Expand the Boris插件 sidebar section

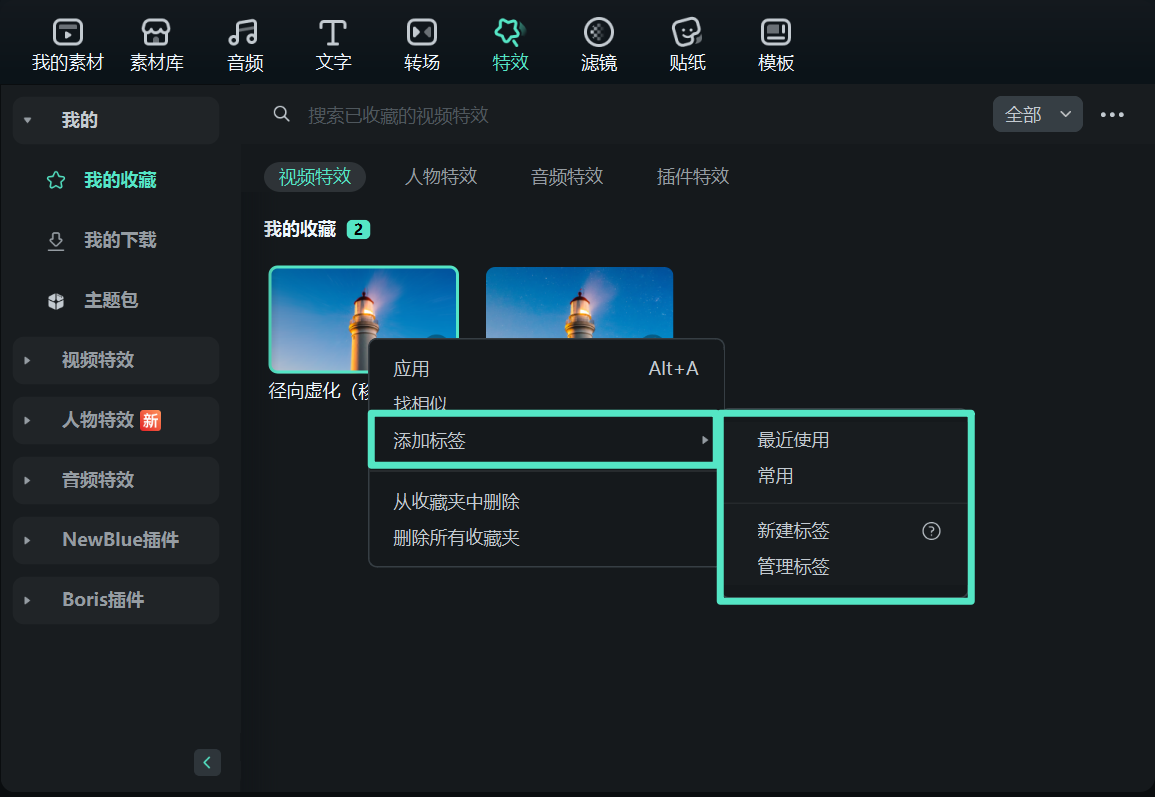[115, 600]
